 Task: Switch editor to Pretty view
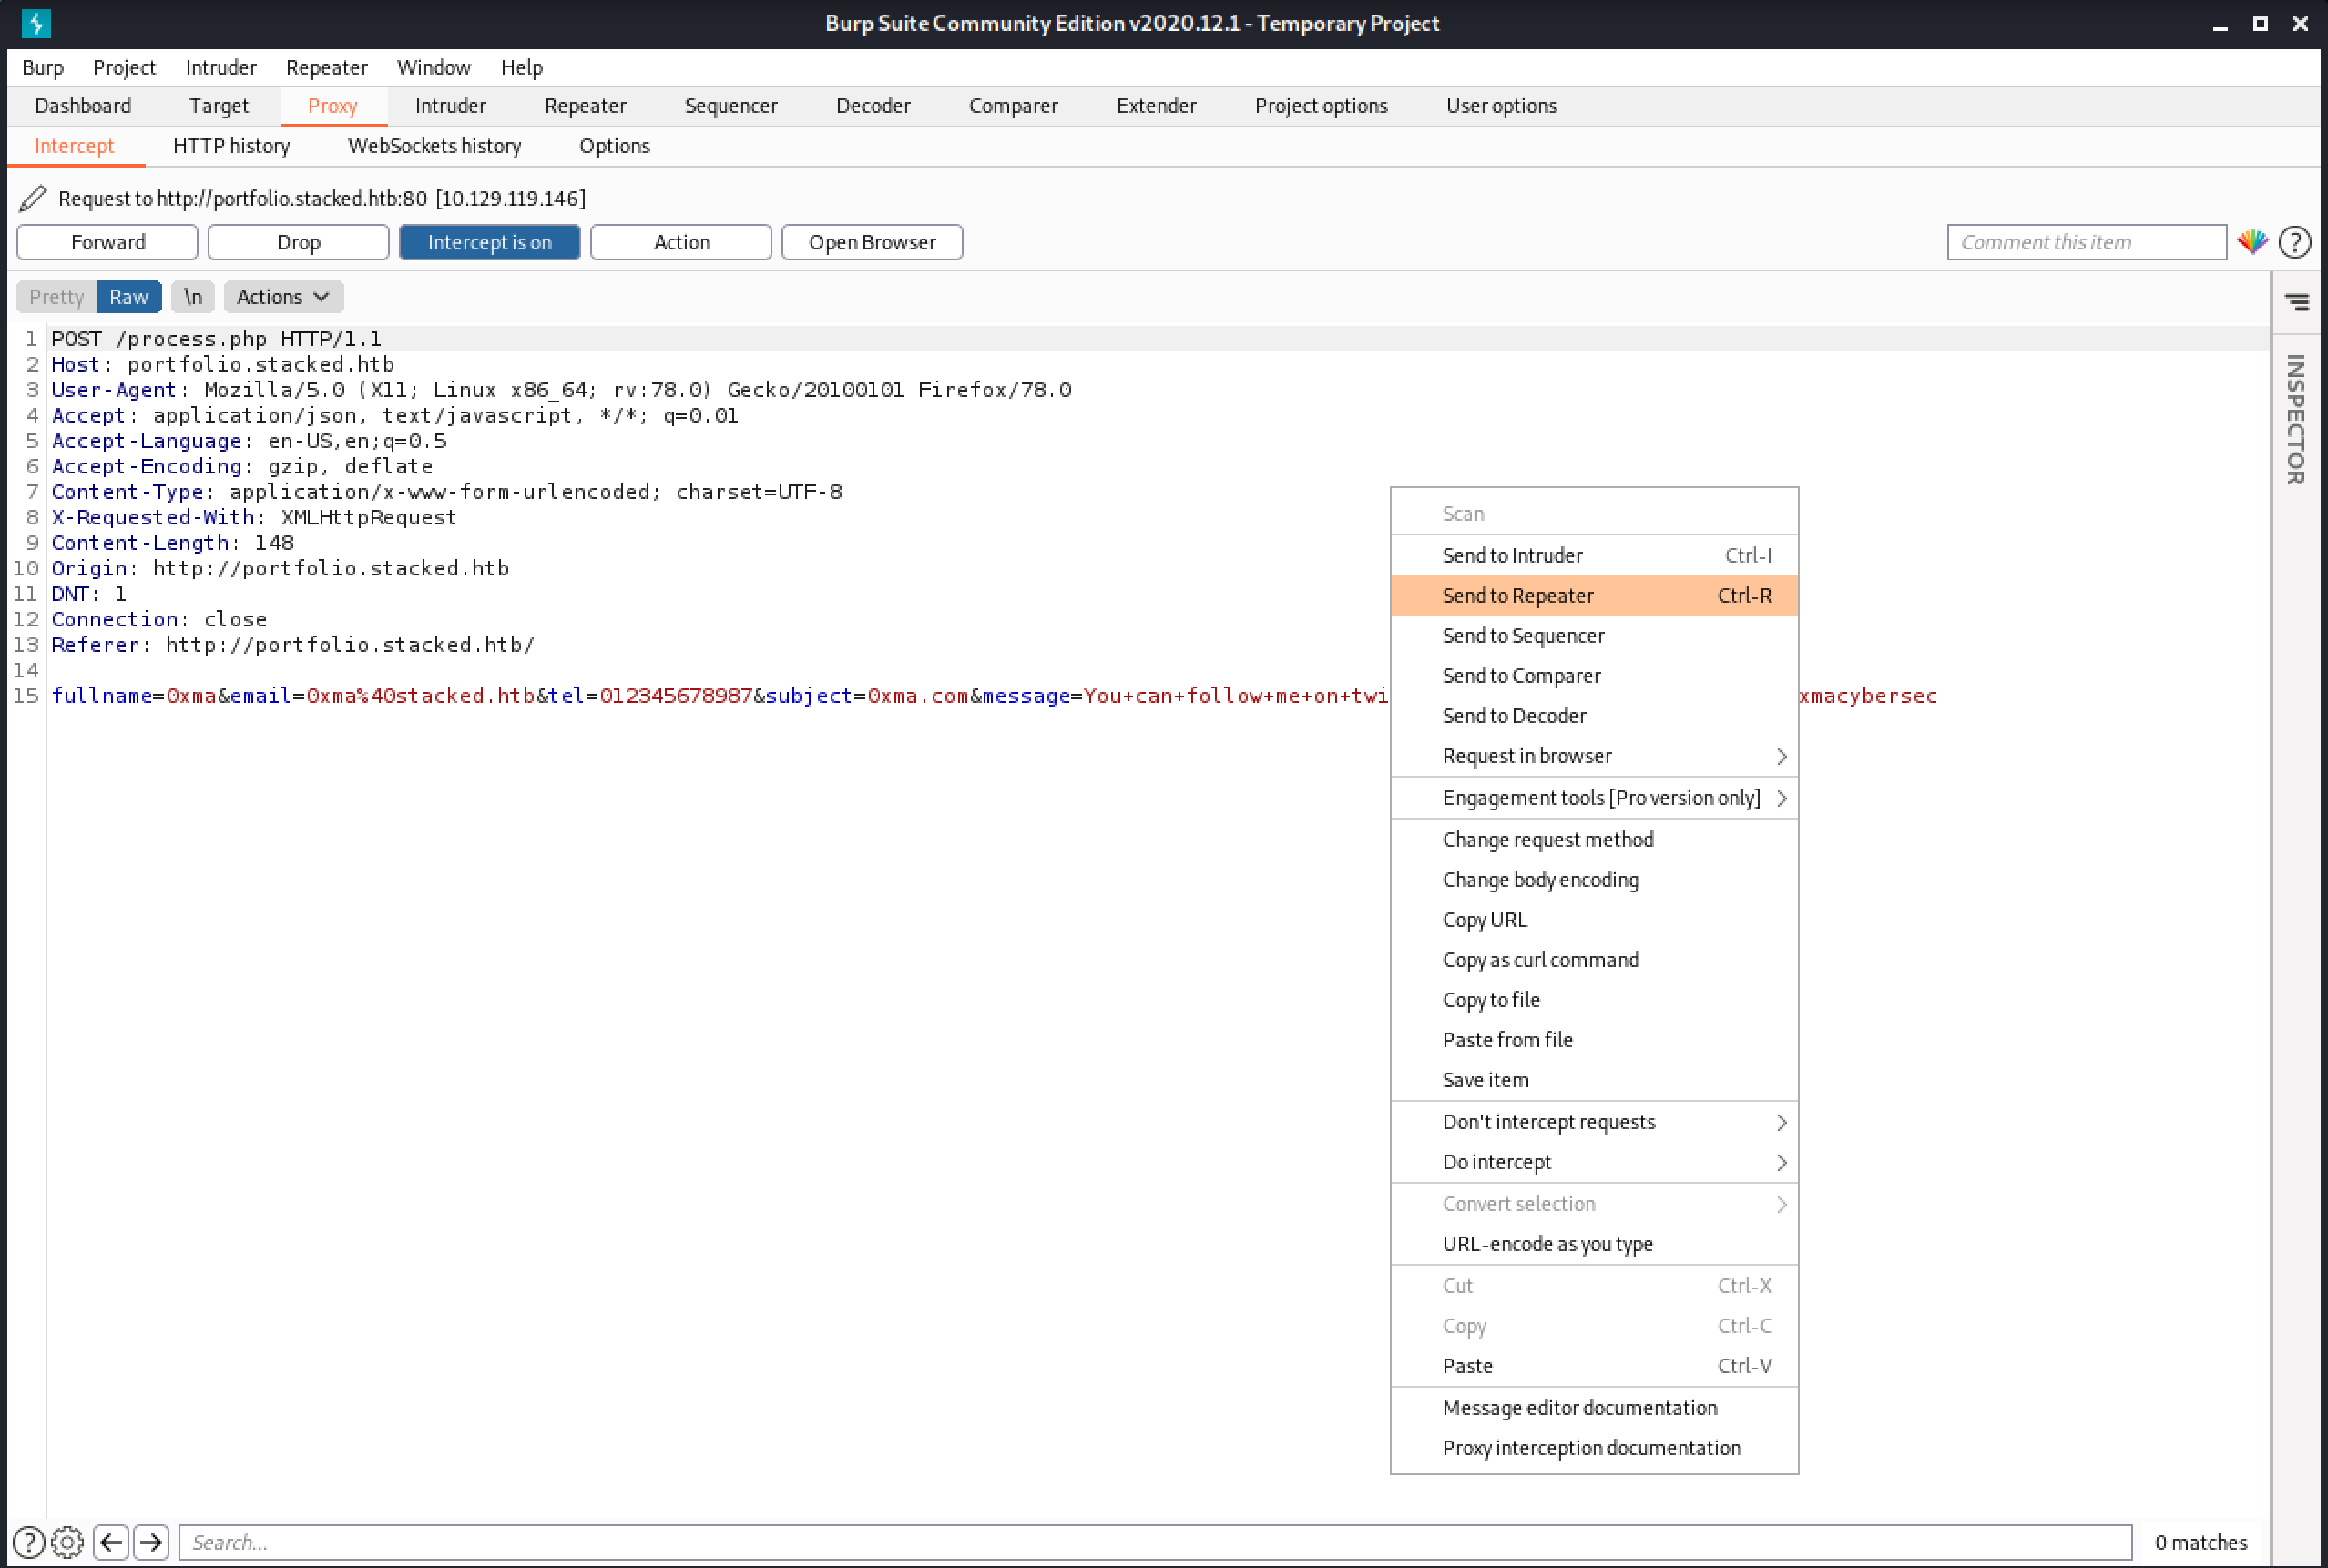click(x=56, y=297)
